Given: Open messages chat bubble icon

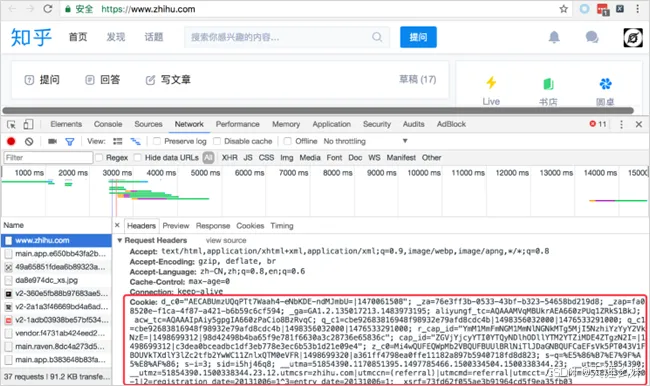Looking at the screenshot, I should pos(592,37).
